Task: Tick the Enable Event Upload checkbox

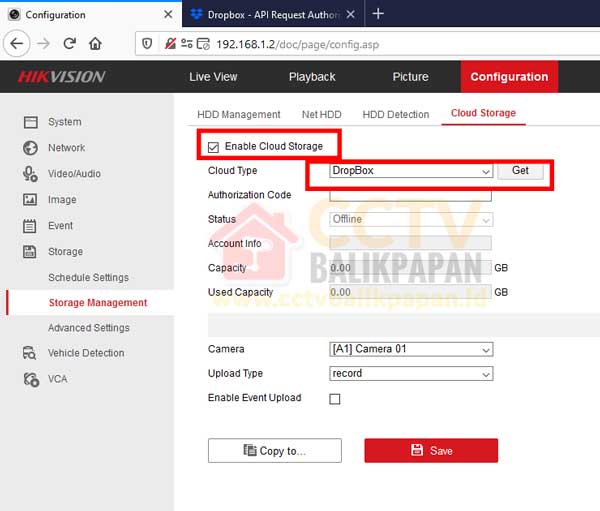Action: [335, 399]
